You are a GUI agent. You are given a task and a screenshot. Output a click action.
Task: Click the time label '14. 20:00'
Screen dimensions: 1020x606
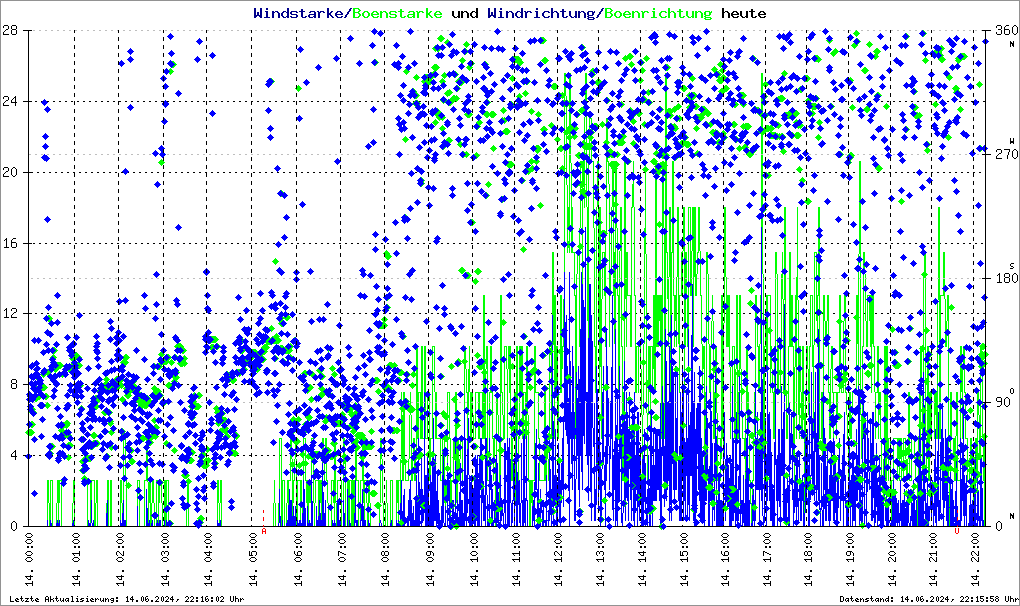[891, 559]
